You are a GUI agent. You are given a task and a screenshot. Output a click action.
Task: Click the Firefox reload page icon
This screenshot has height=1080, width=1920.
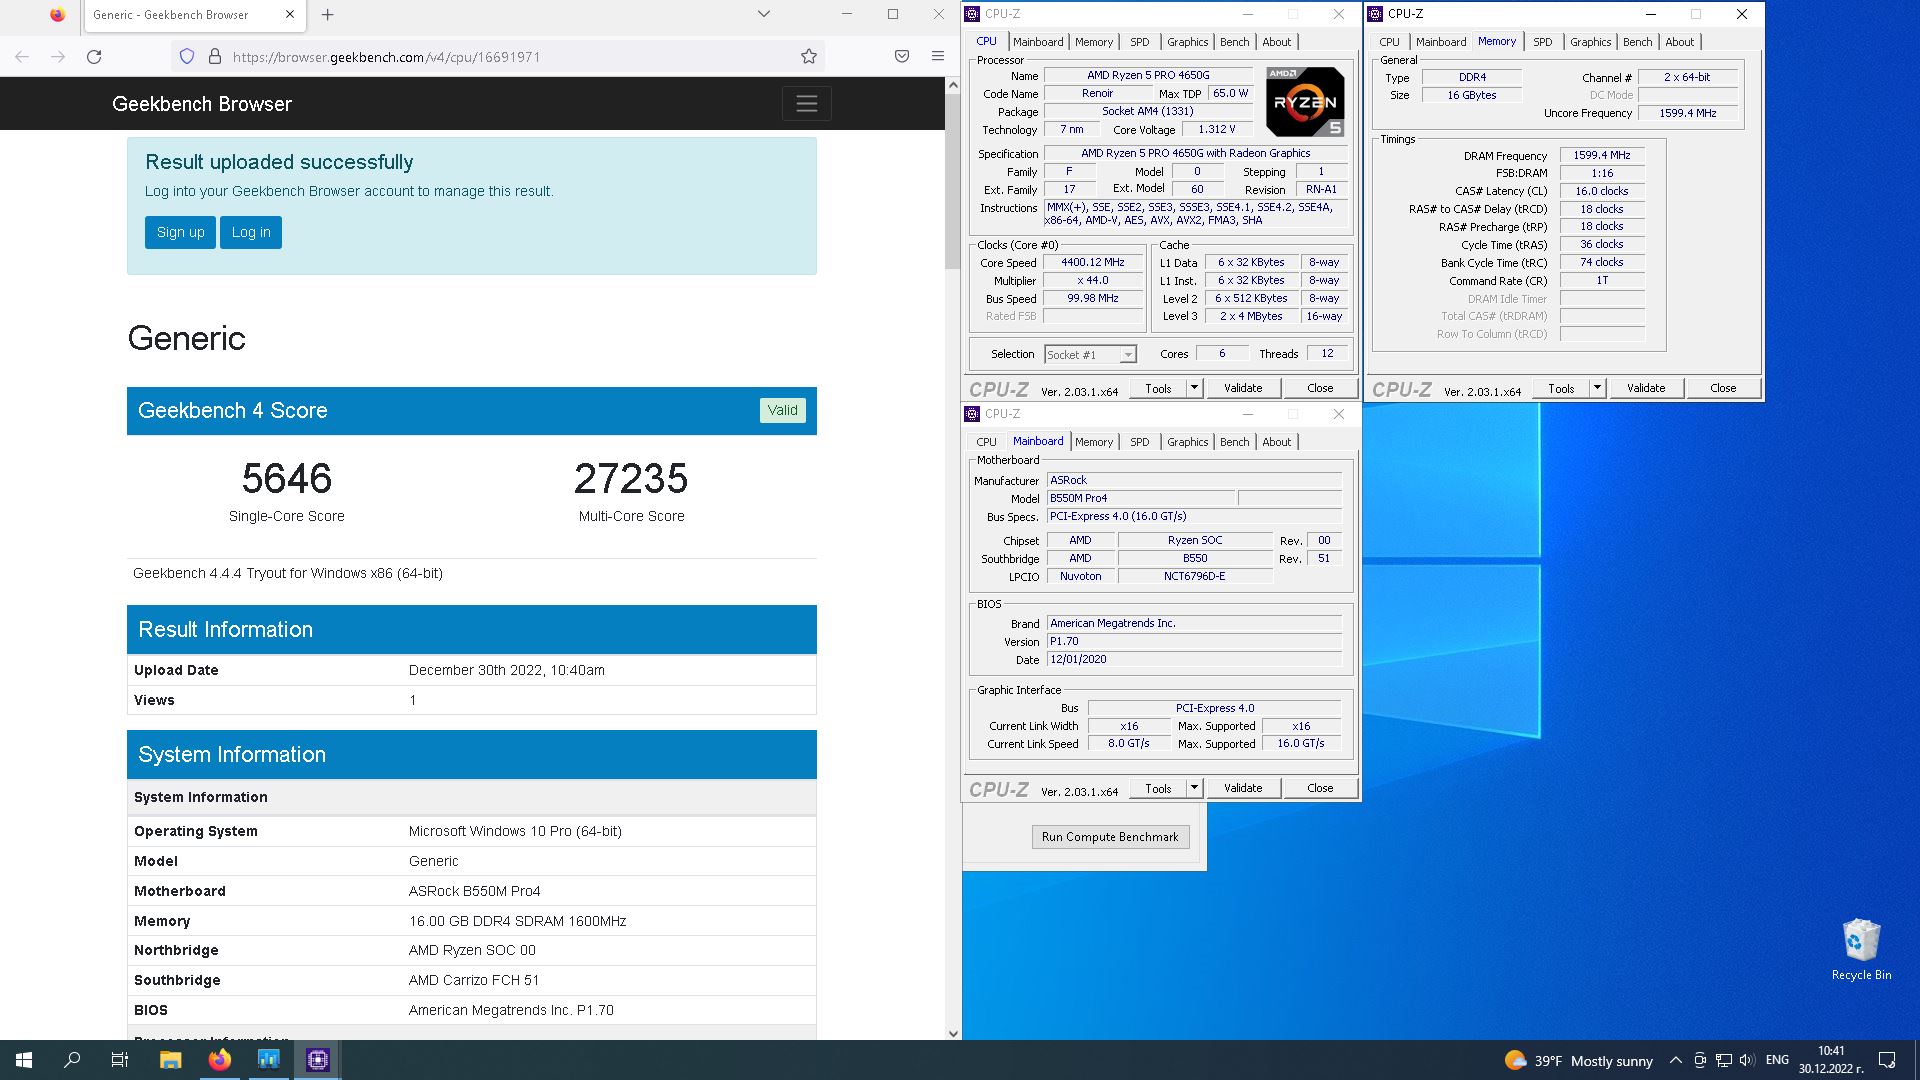point(94,57)
